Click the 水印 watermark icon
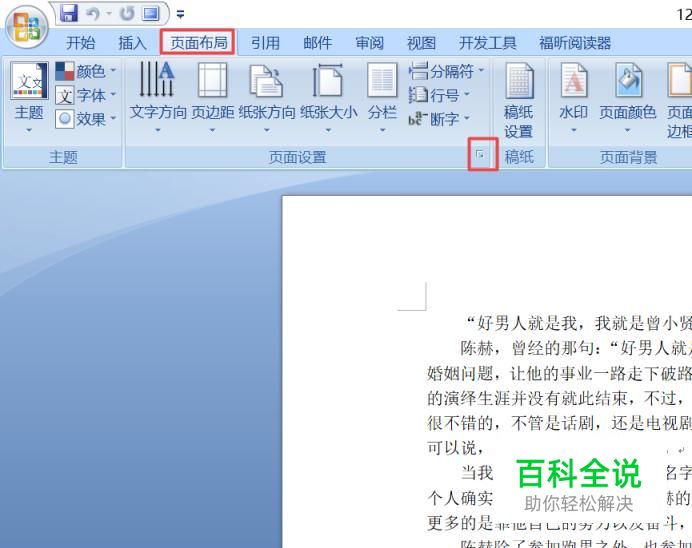The height and width of the screenshot is (548, 692). pos(574,80)
